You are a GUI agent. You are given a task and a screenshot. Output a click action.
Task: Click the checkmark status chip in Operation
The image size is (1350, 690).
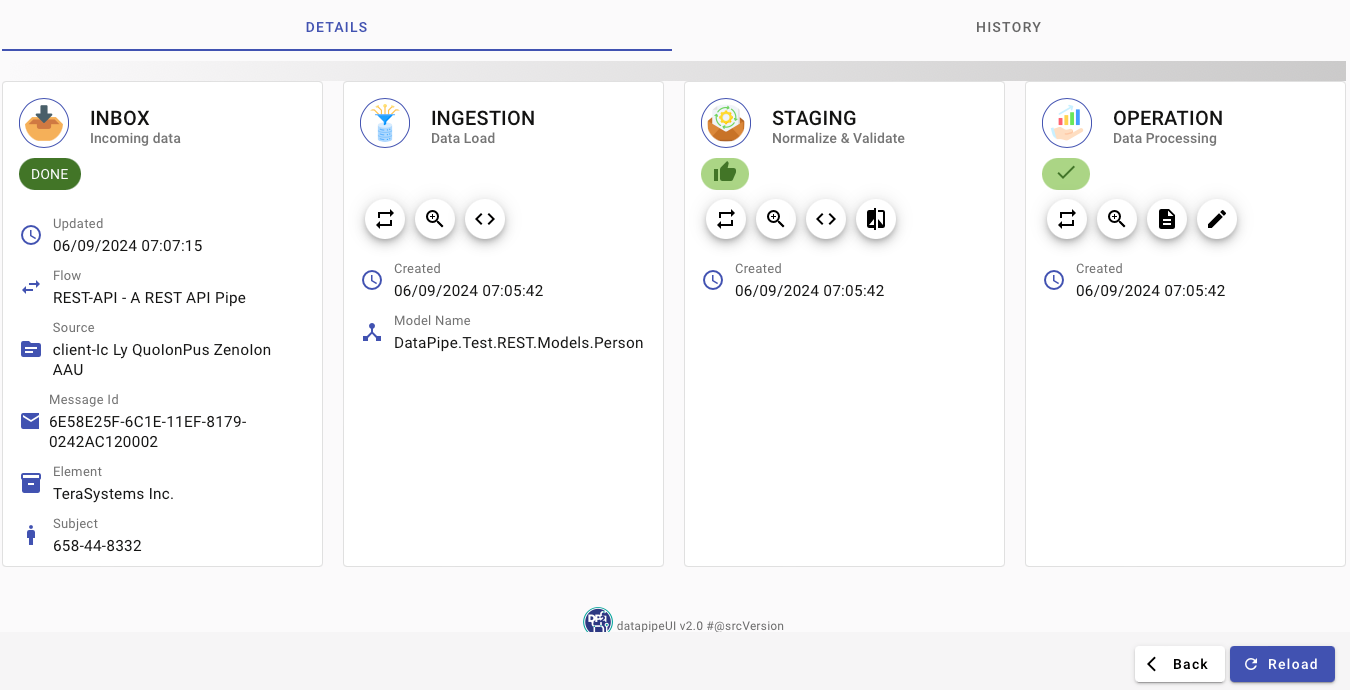point(1066,174)
